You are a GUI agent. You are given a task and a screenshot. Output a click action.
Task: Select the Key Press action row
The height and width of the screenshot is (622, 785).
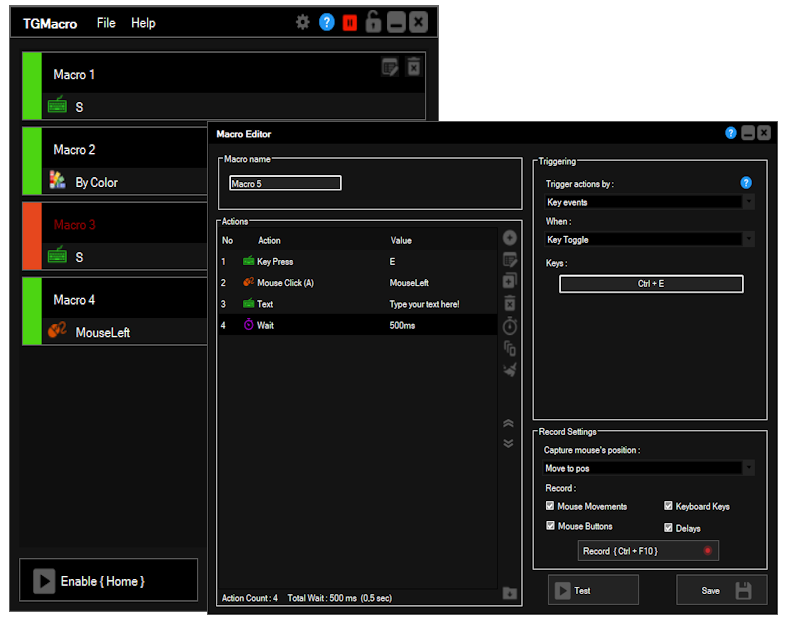[x=358, y=261]
